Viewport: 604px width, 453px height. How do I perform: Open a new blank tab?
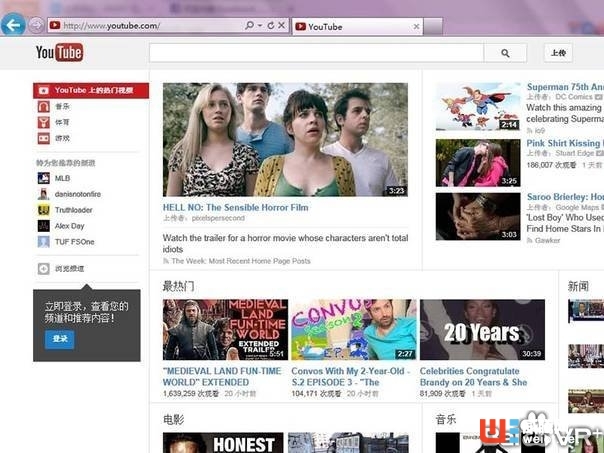(x=433, y=26)
